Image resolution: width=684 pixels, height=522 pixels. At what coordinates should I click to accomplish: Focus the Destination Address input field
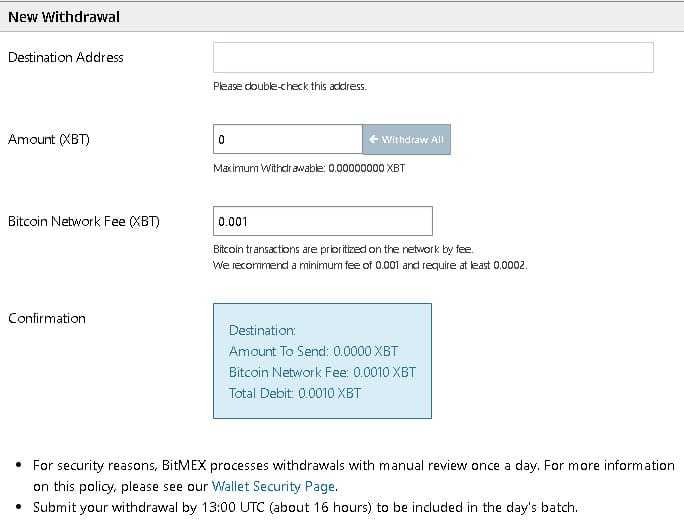[433, 58]
